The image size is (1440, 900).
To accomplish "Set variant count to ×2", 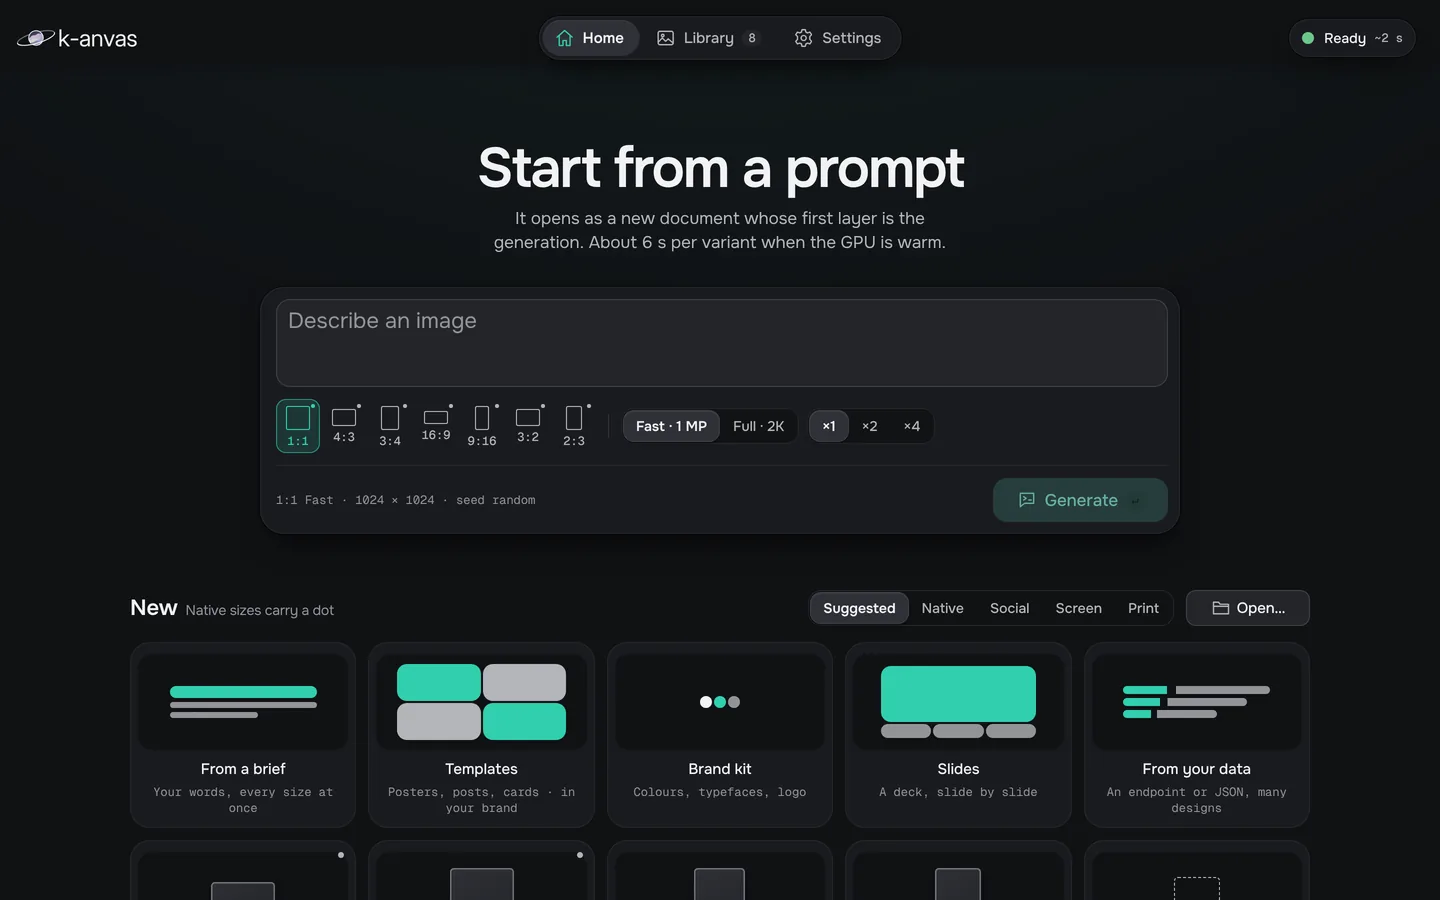I will pyautogui.click(x=870, y=426).
